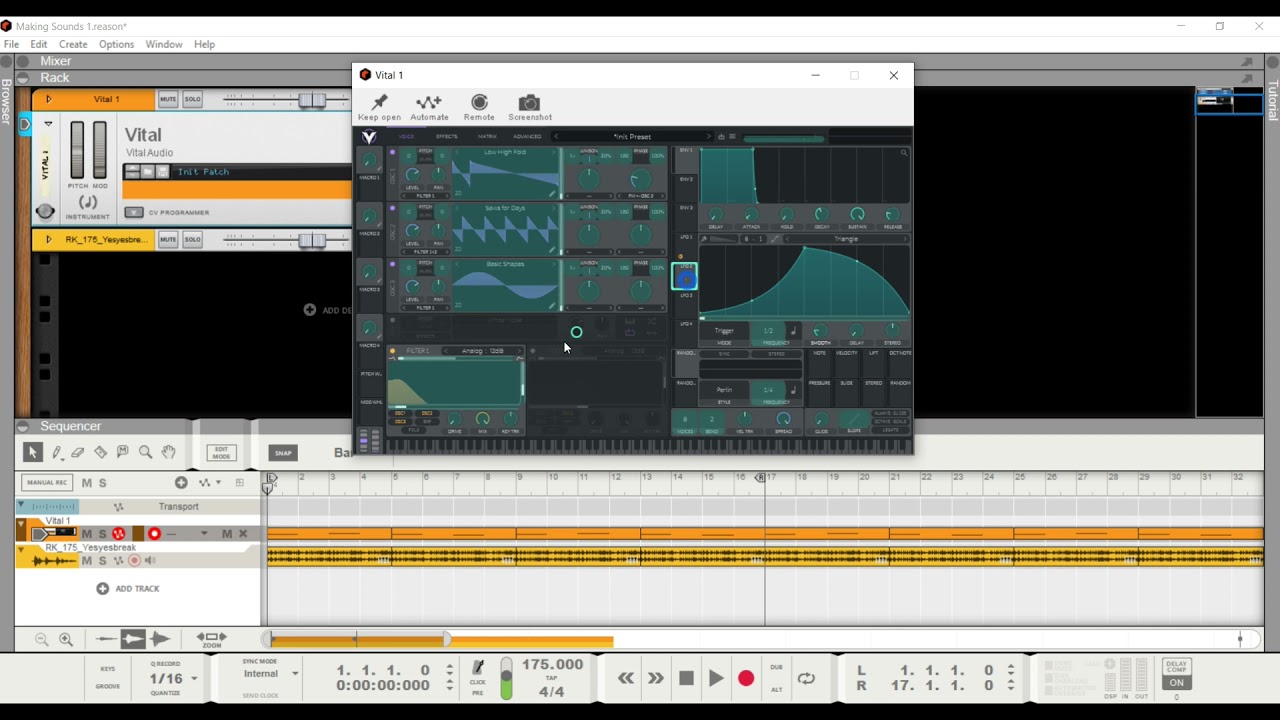Open the CV Programmer fold button
The height and width of the screenshot is (720, 1280).
[x=134, y=212]
